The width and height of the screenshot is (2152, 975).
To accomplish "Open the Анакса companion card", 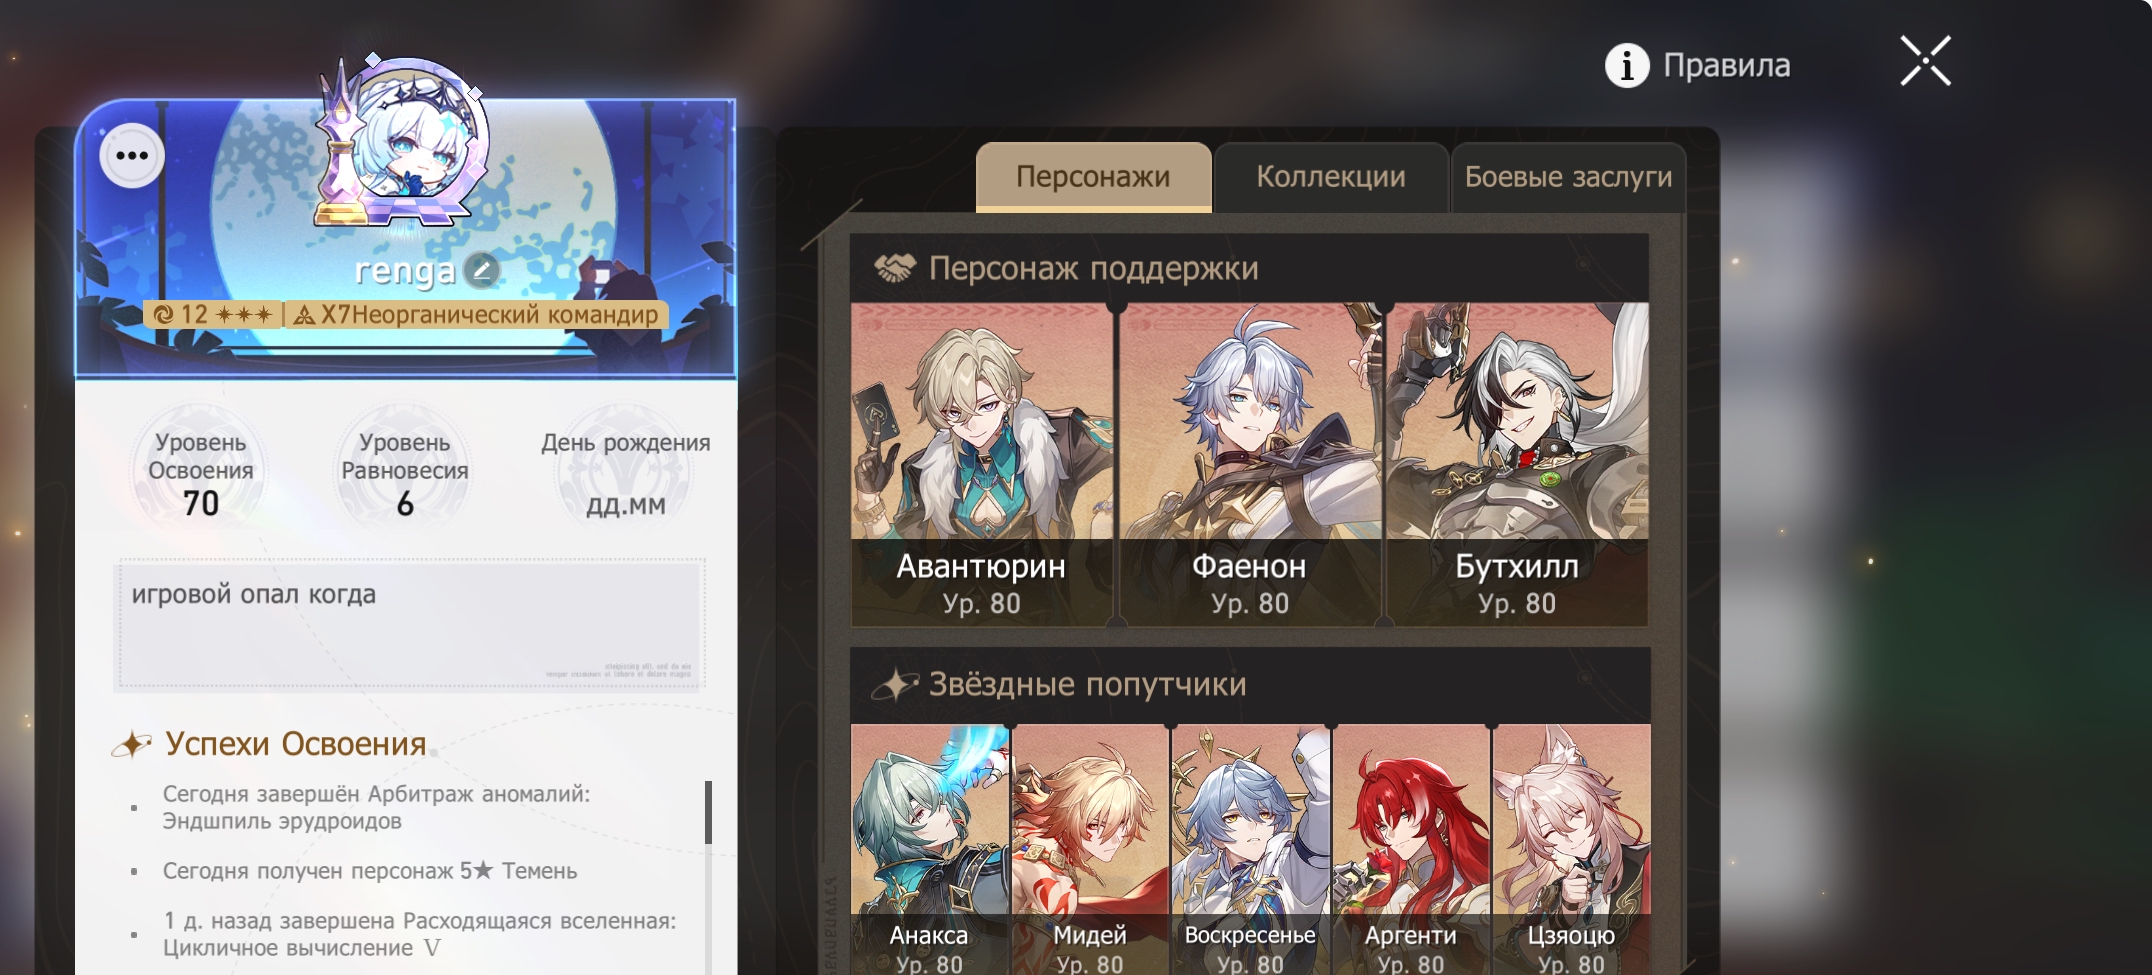I will pos(929,850).
